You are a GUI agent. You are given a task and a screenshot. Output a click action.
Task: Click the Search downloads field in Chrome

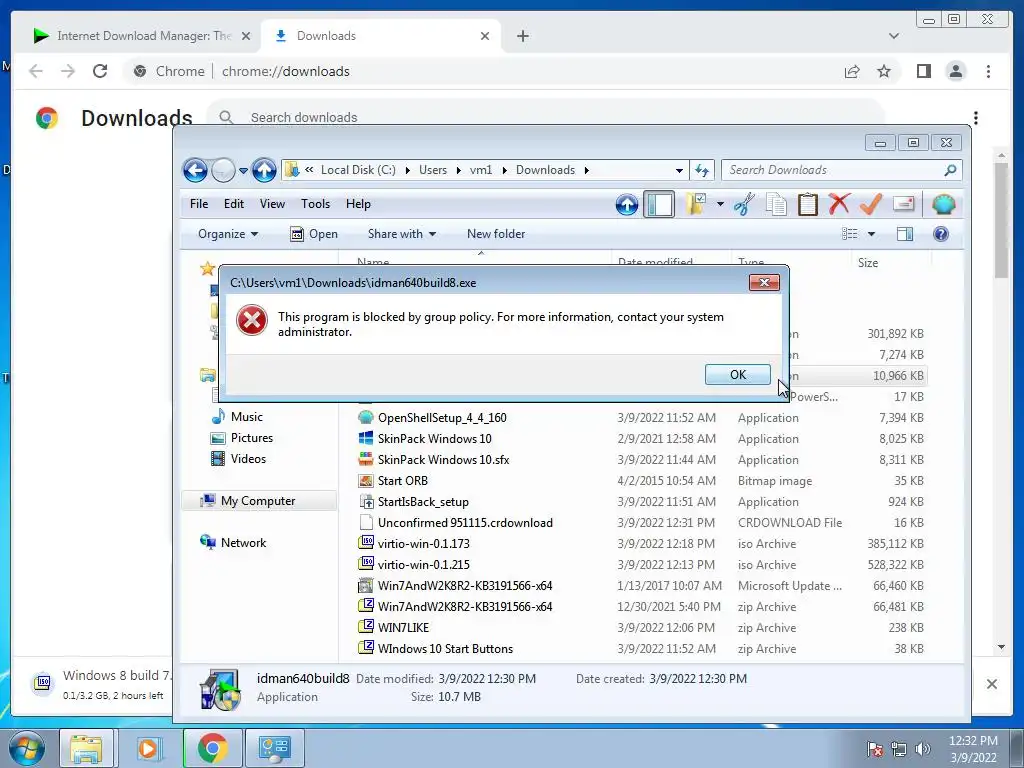[545, 118]
